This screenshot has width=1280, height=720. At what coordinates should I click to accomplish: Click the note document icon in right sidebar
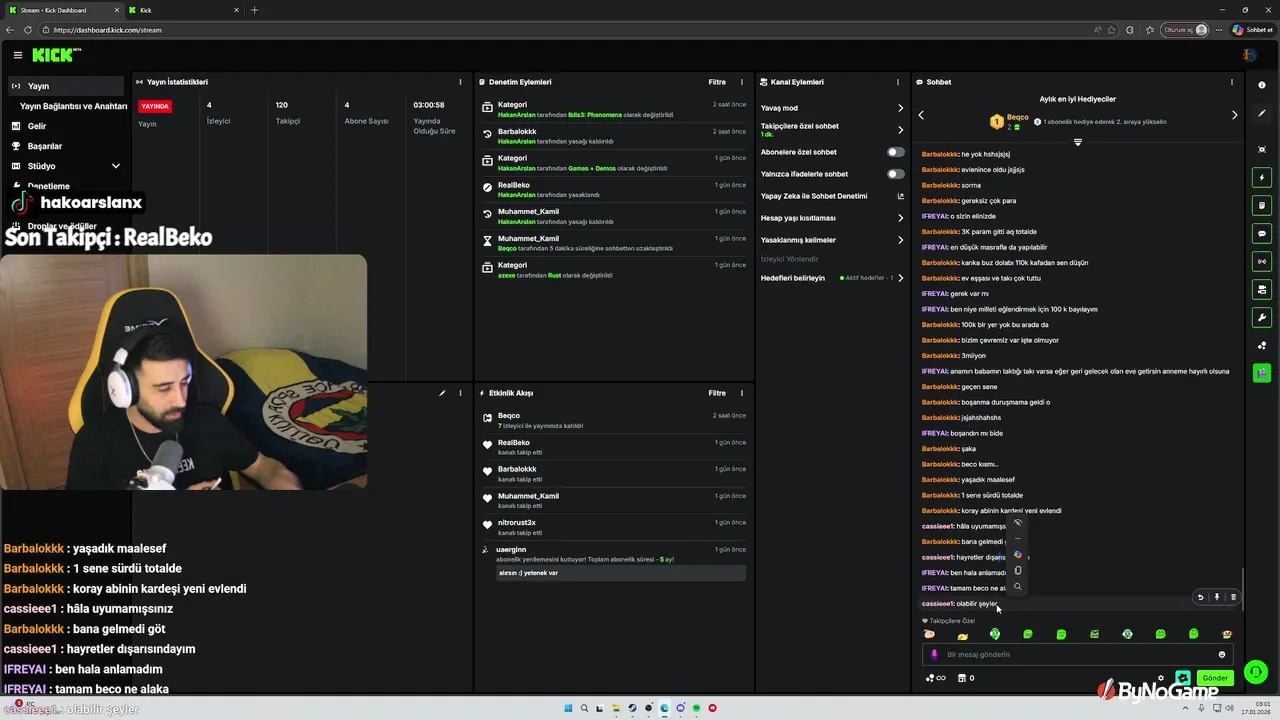(x=1262, y=206)
